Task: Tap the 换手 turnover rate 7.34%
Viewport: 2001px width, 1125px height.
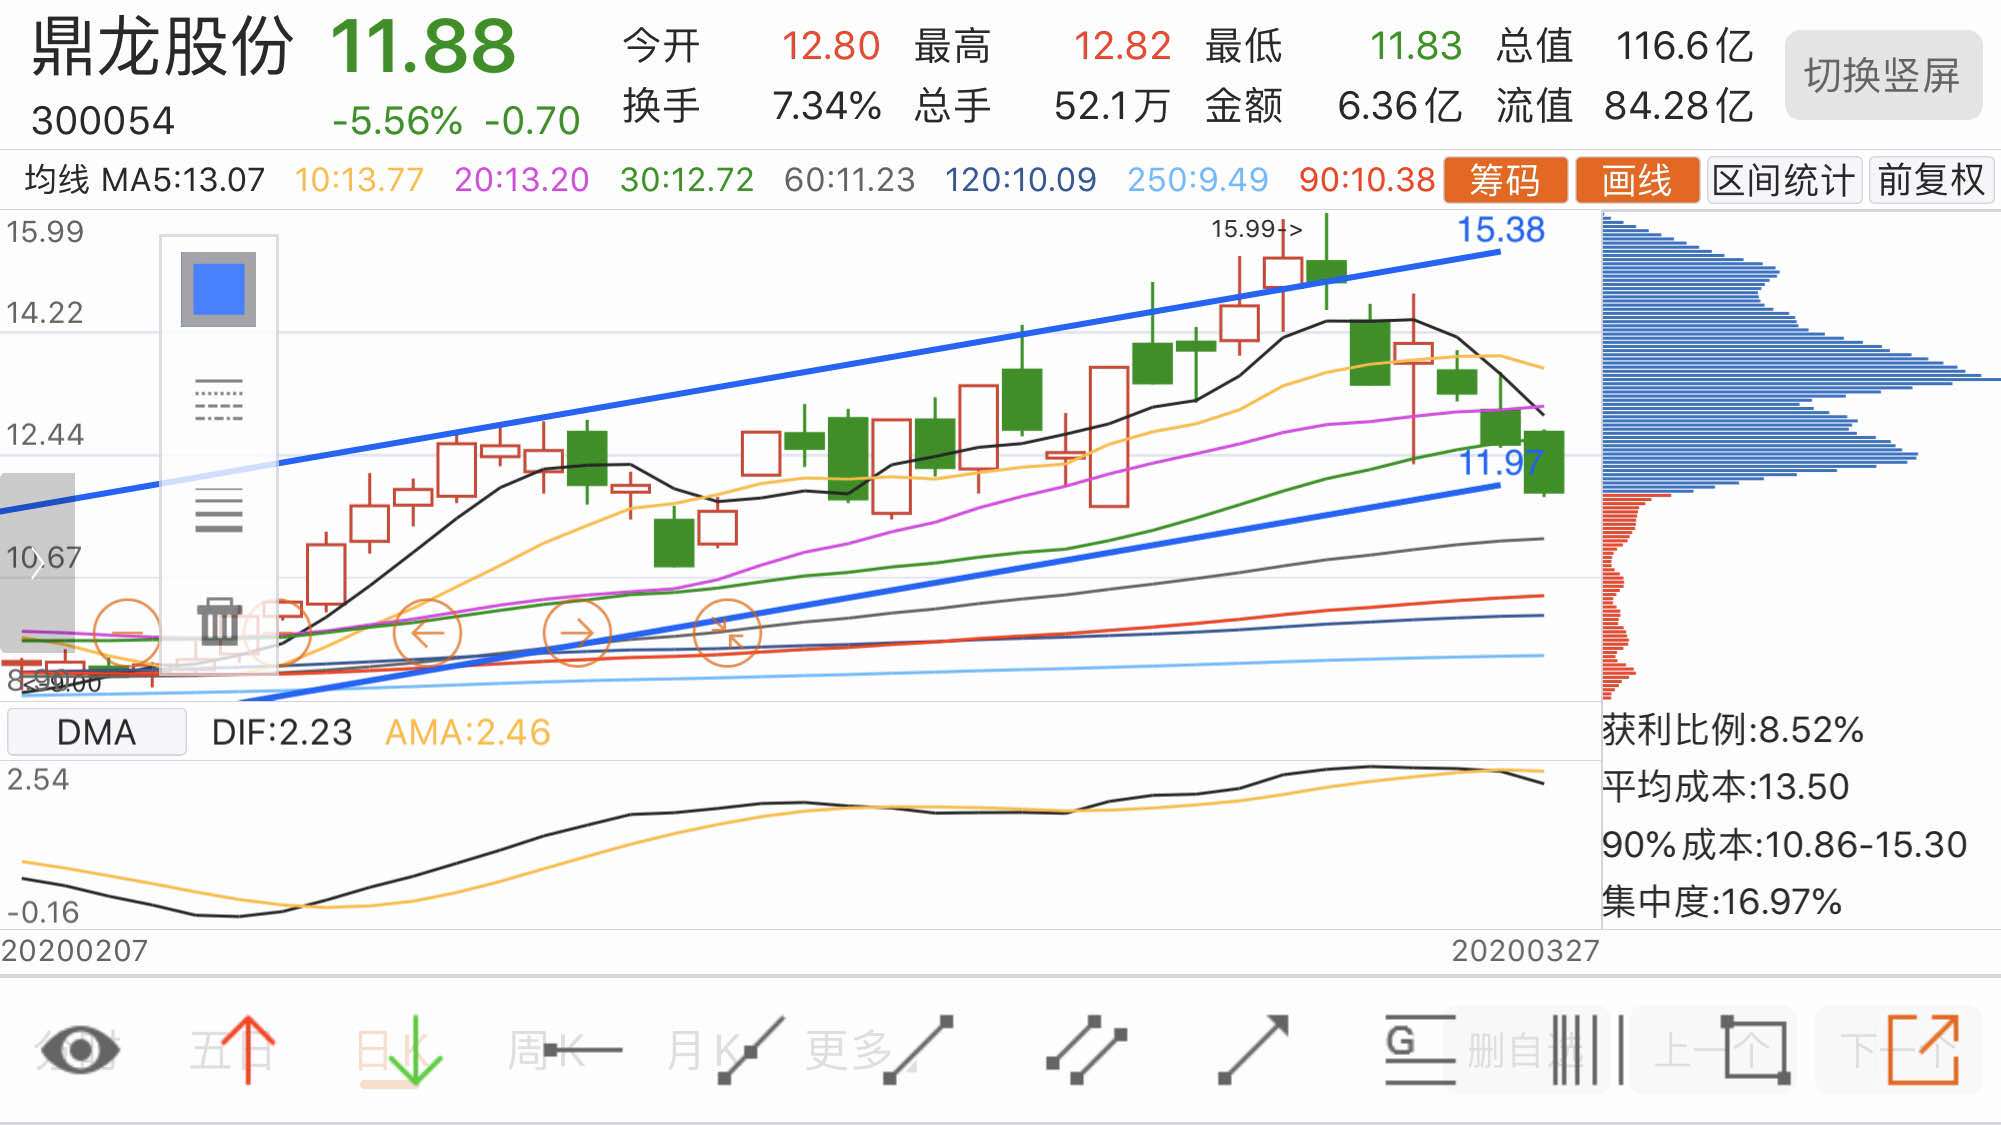Action: [826, 105]
